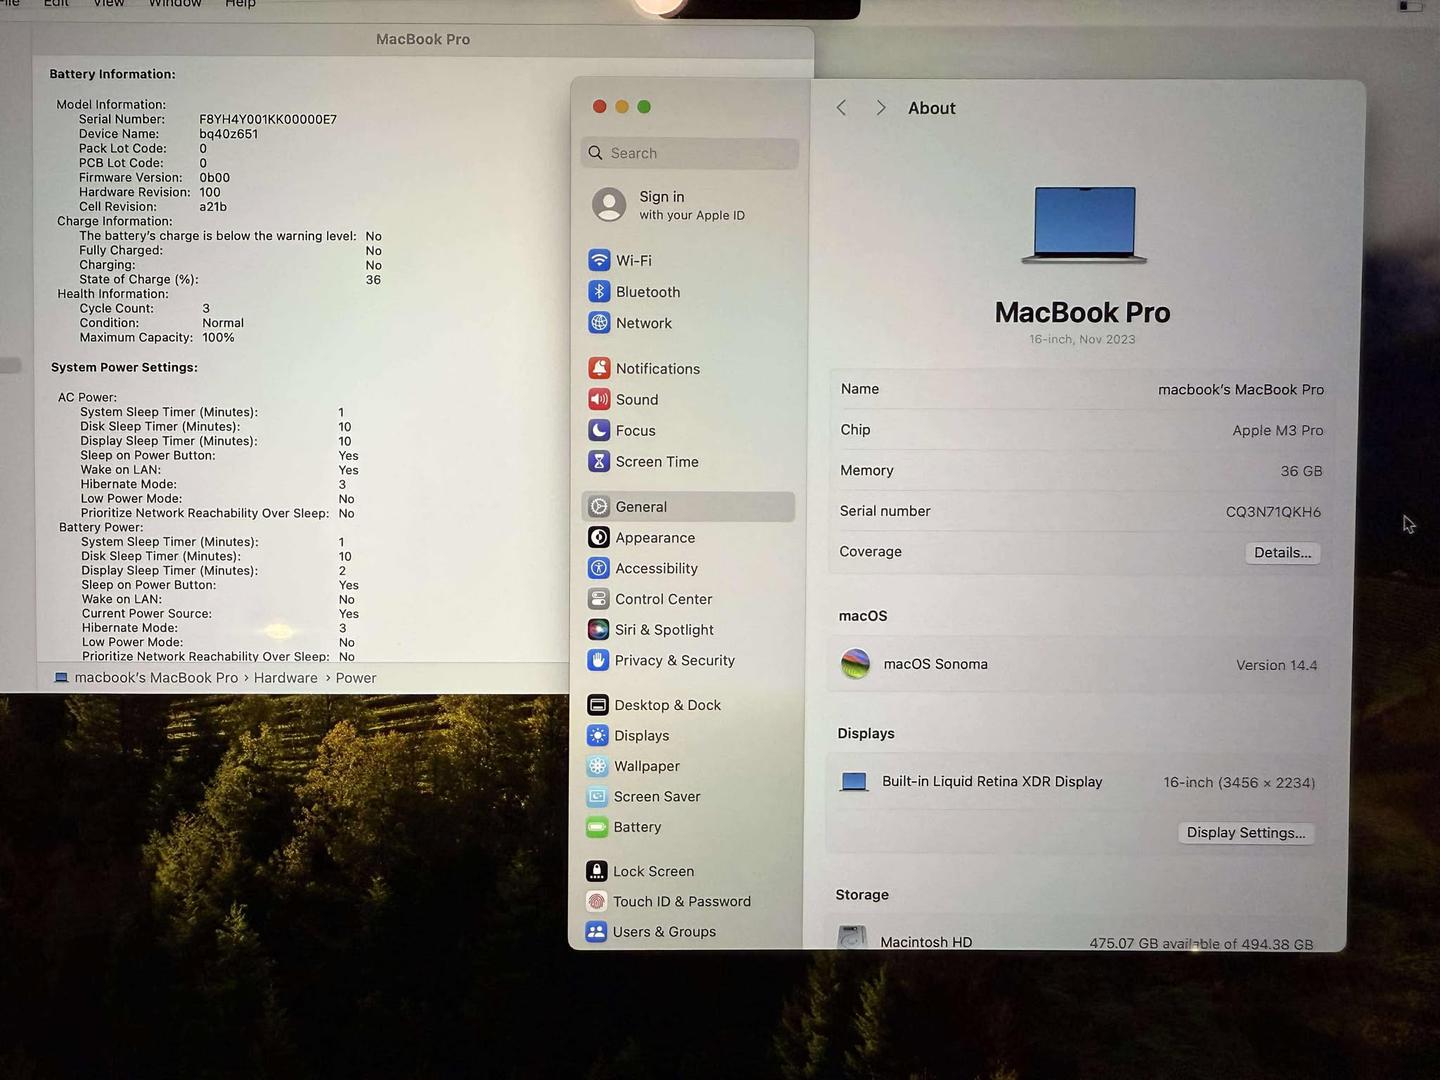Select the Network globe icon

(x=599, y=322)
